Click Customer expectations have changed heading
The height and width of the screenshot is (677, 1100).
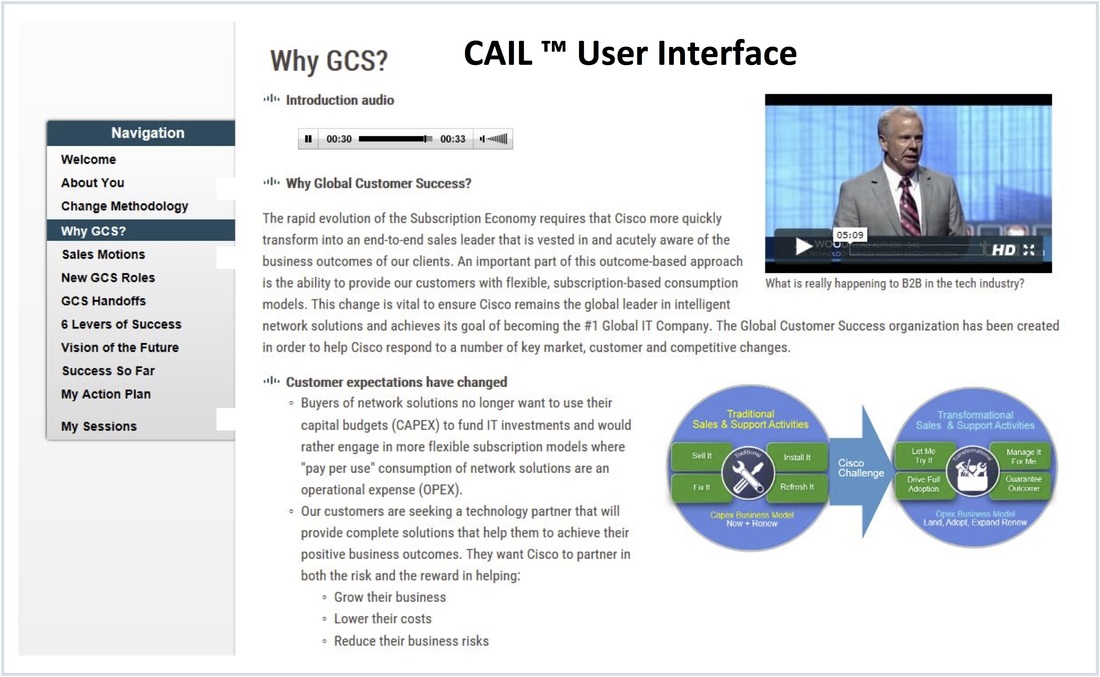coord(396,382)
